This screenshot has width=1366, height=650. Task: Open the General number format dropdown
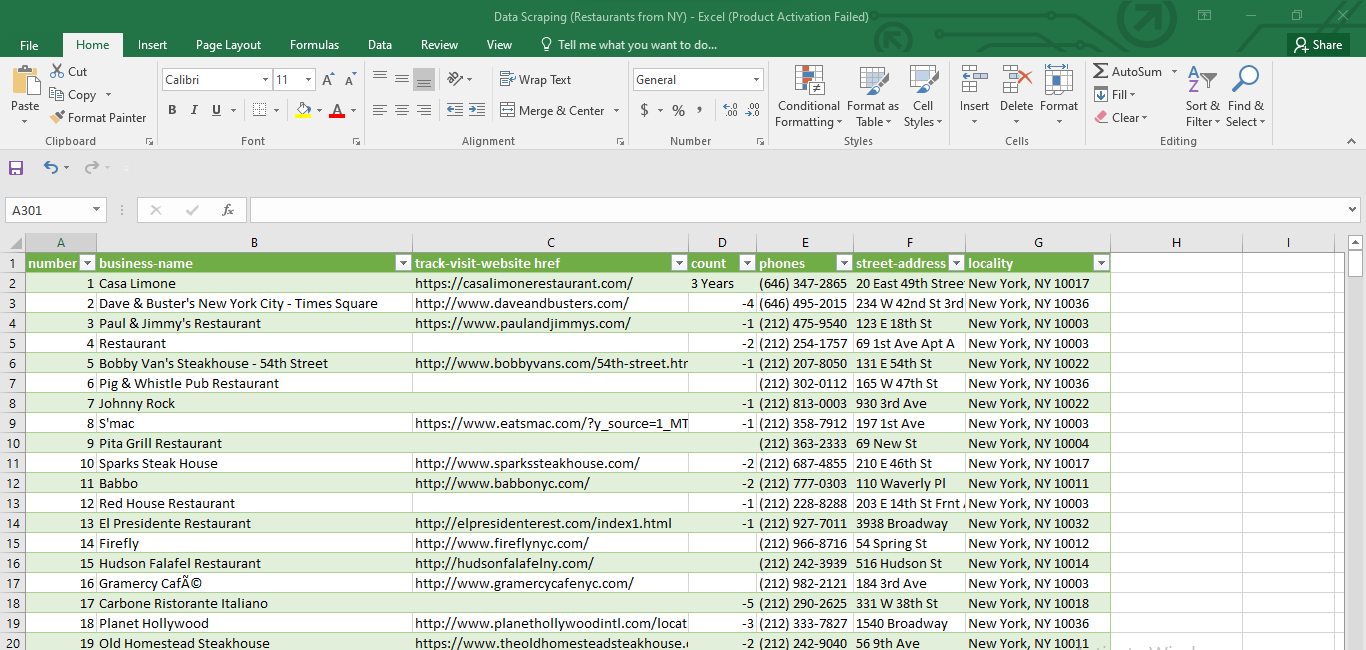tap(756, 80)
